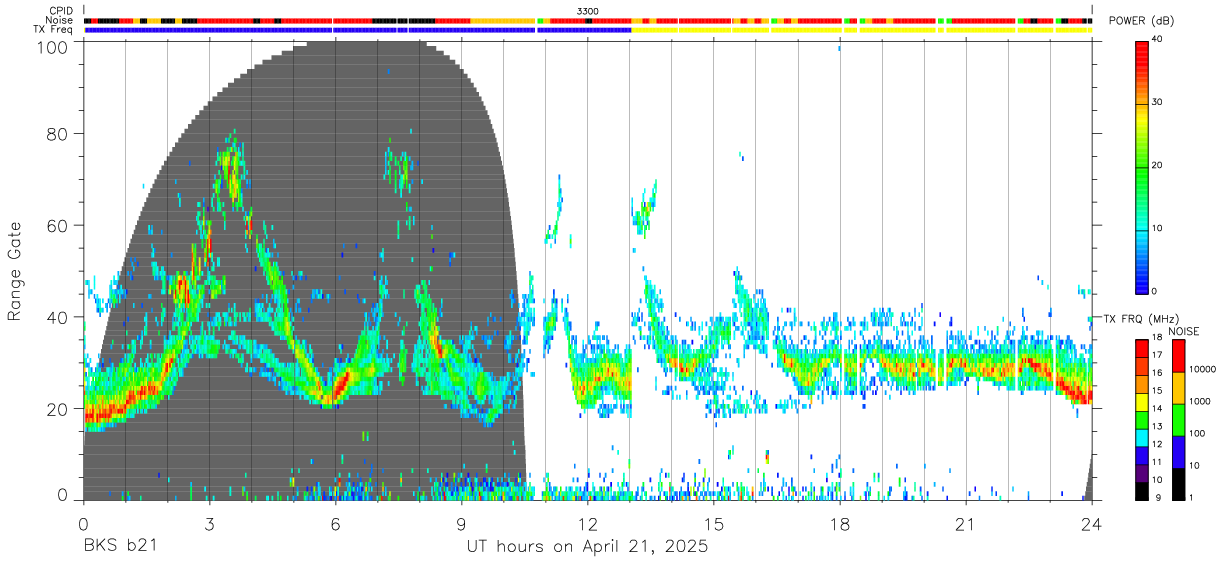Click the 3 hour tick on UT axis
The image size is (1228, 567).
tap(209, 523)
